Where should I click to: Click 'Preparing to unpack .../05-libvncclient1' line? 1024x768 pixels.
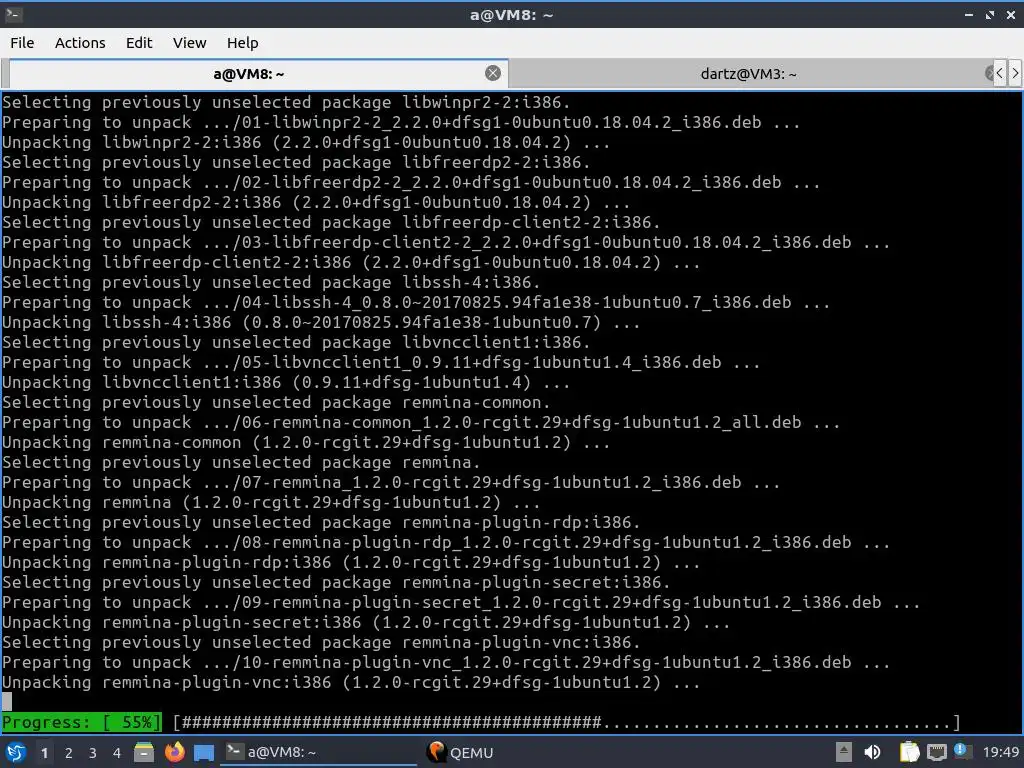381,362
